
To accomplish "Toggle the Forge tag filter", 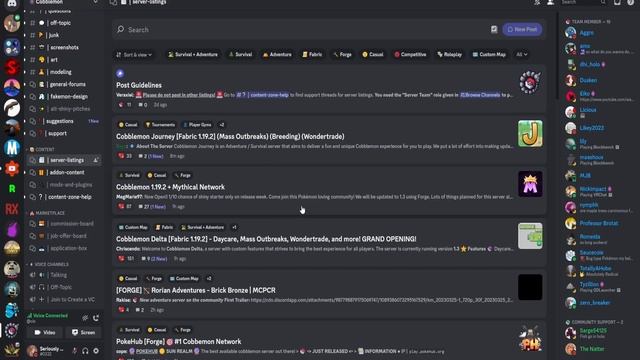I will point(342,54).
